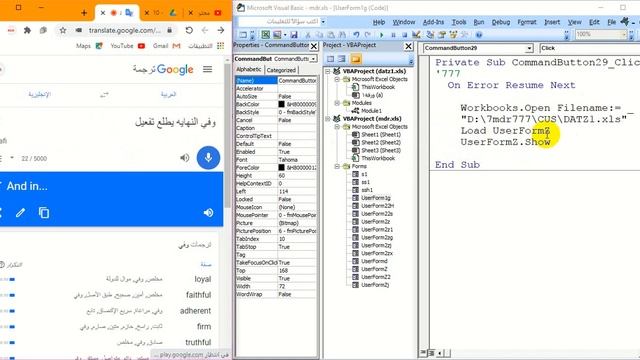Reload the page in Chrome
This screenshot has width=640, height=360.
tap(189, 30)
